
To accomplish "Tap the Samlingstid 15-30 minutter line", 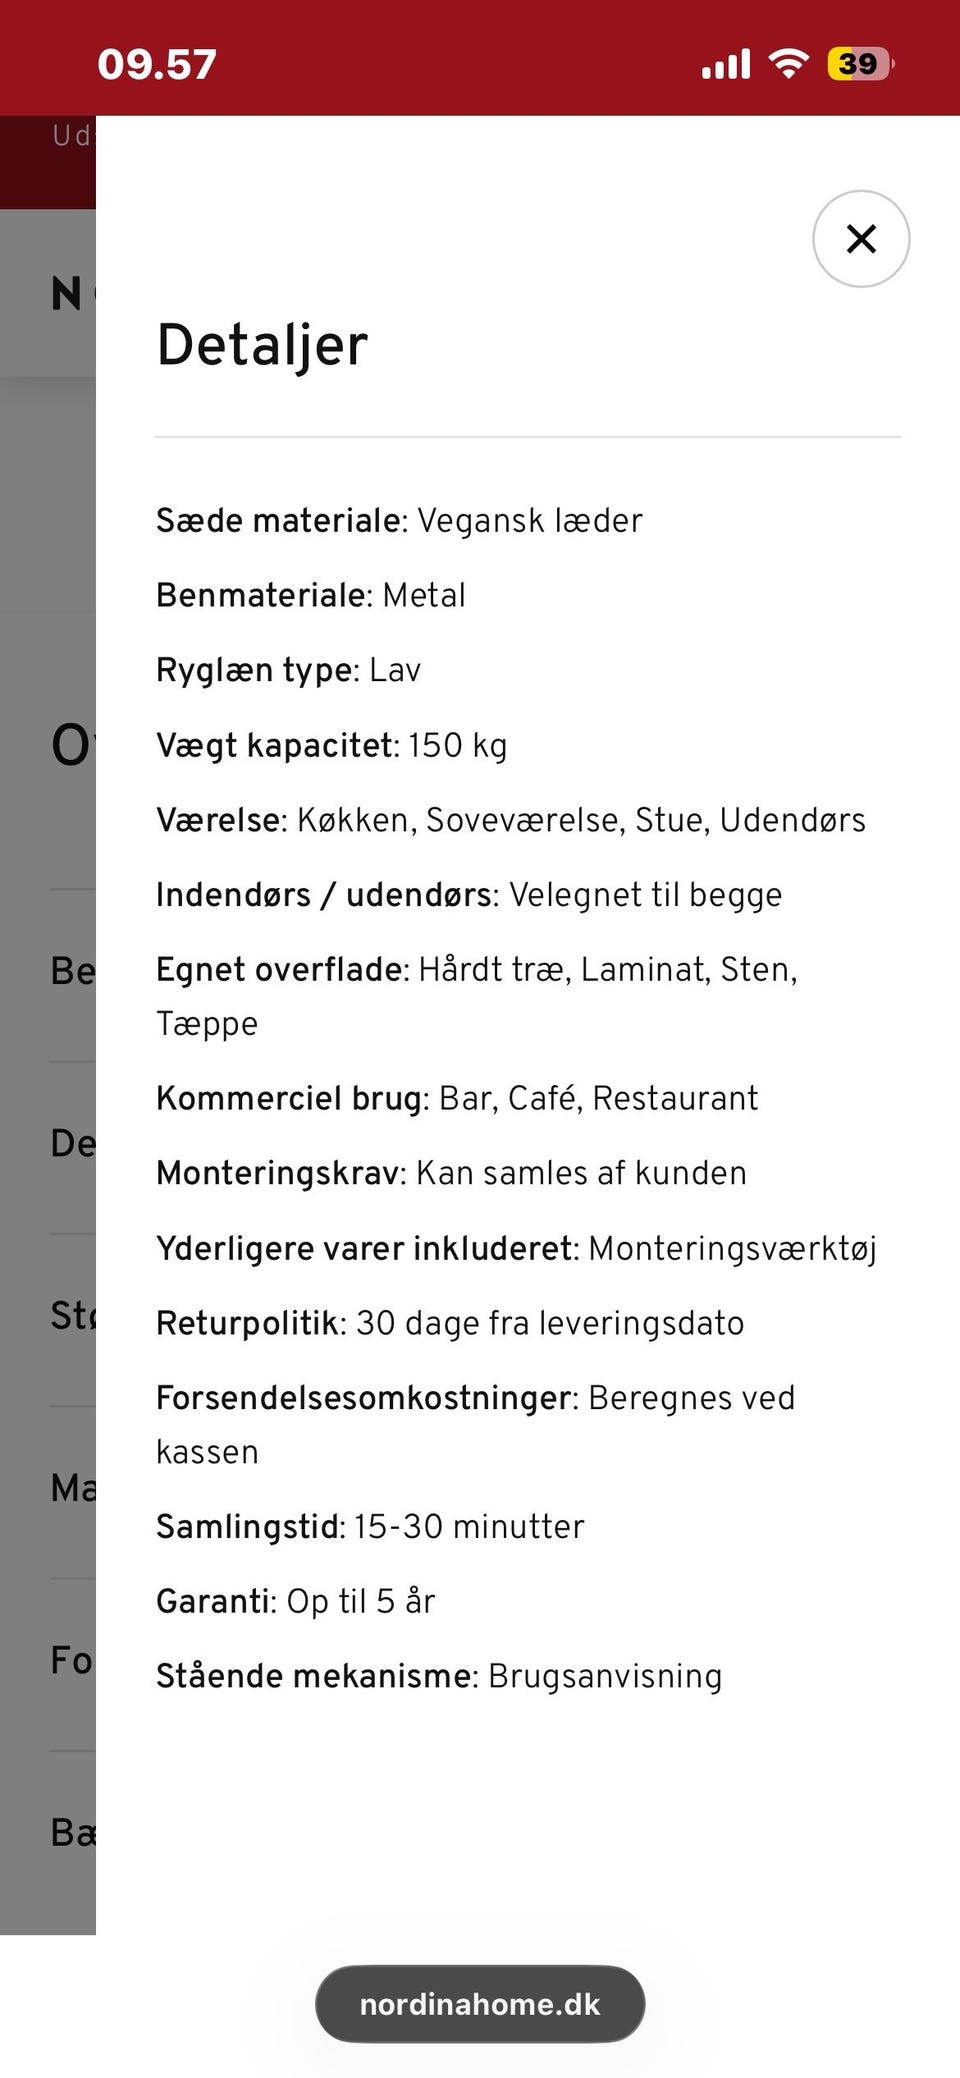I will click(370, 1527).
